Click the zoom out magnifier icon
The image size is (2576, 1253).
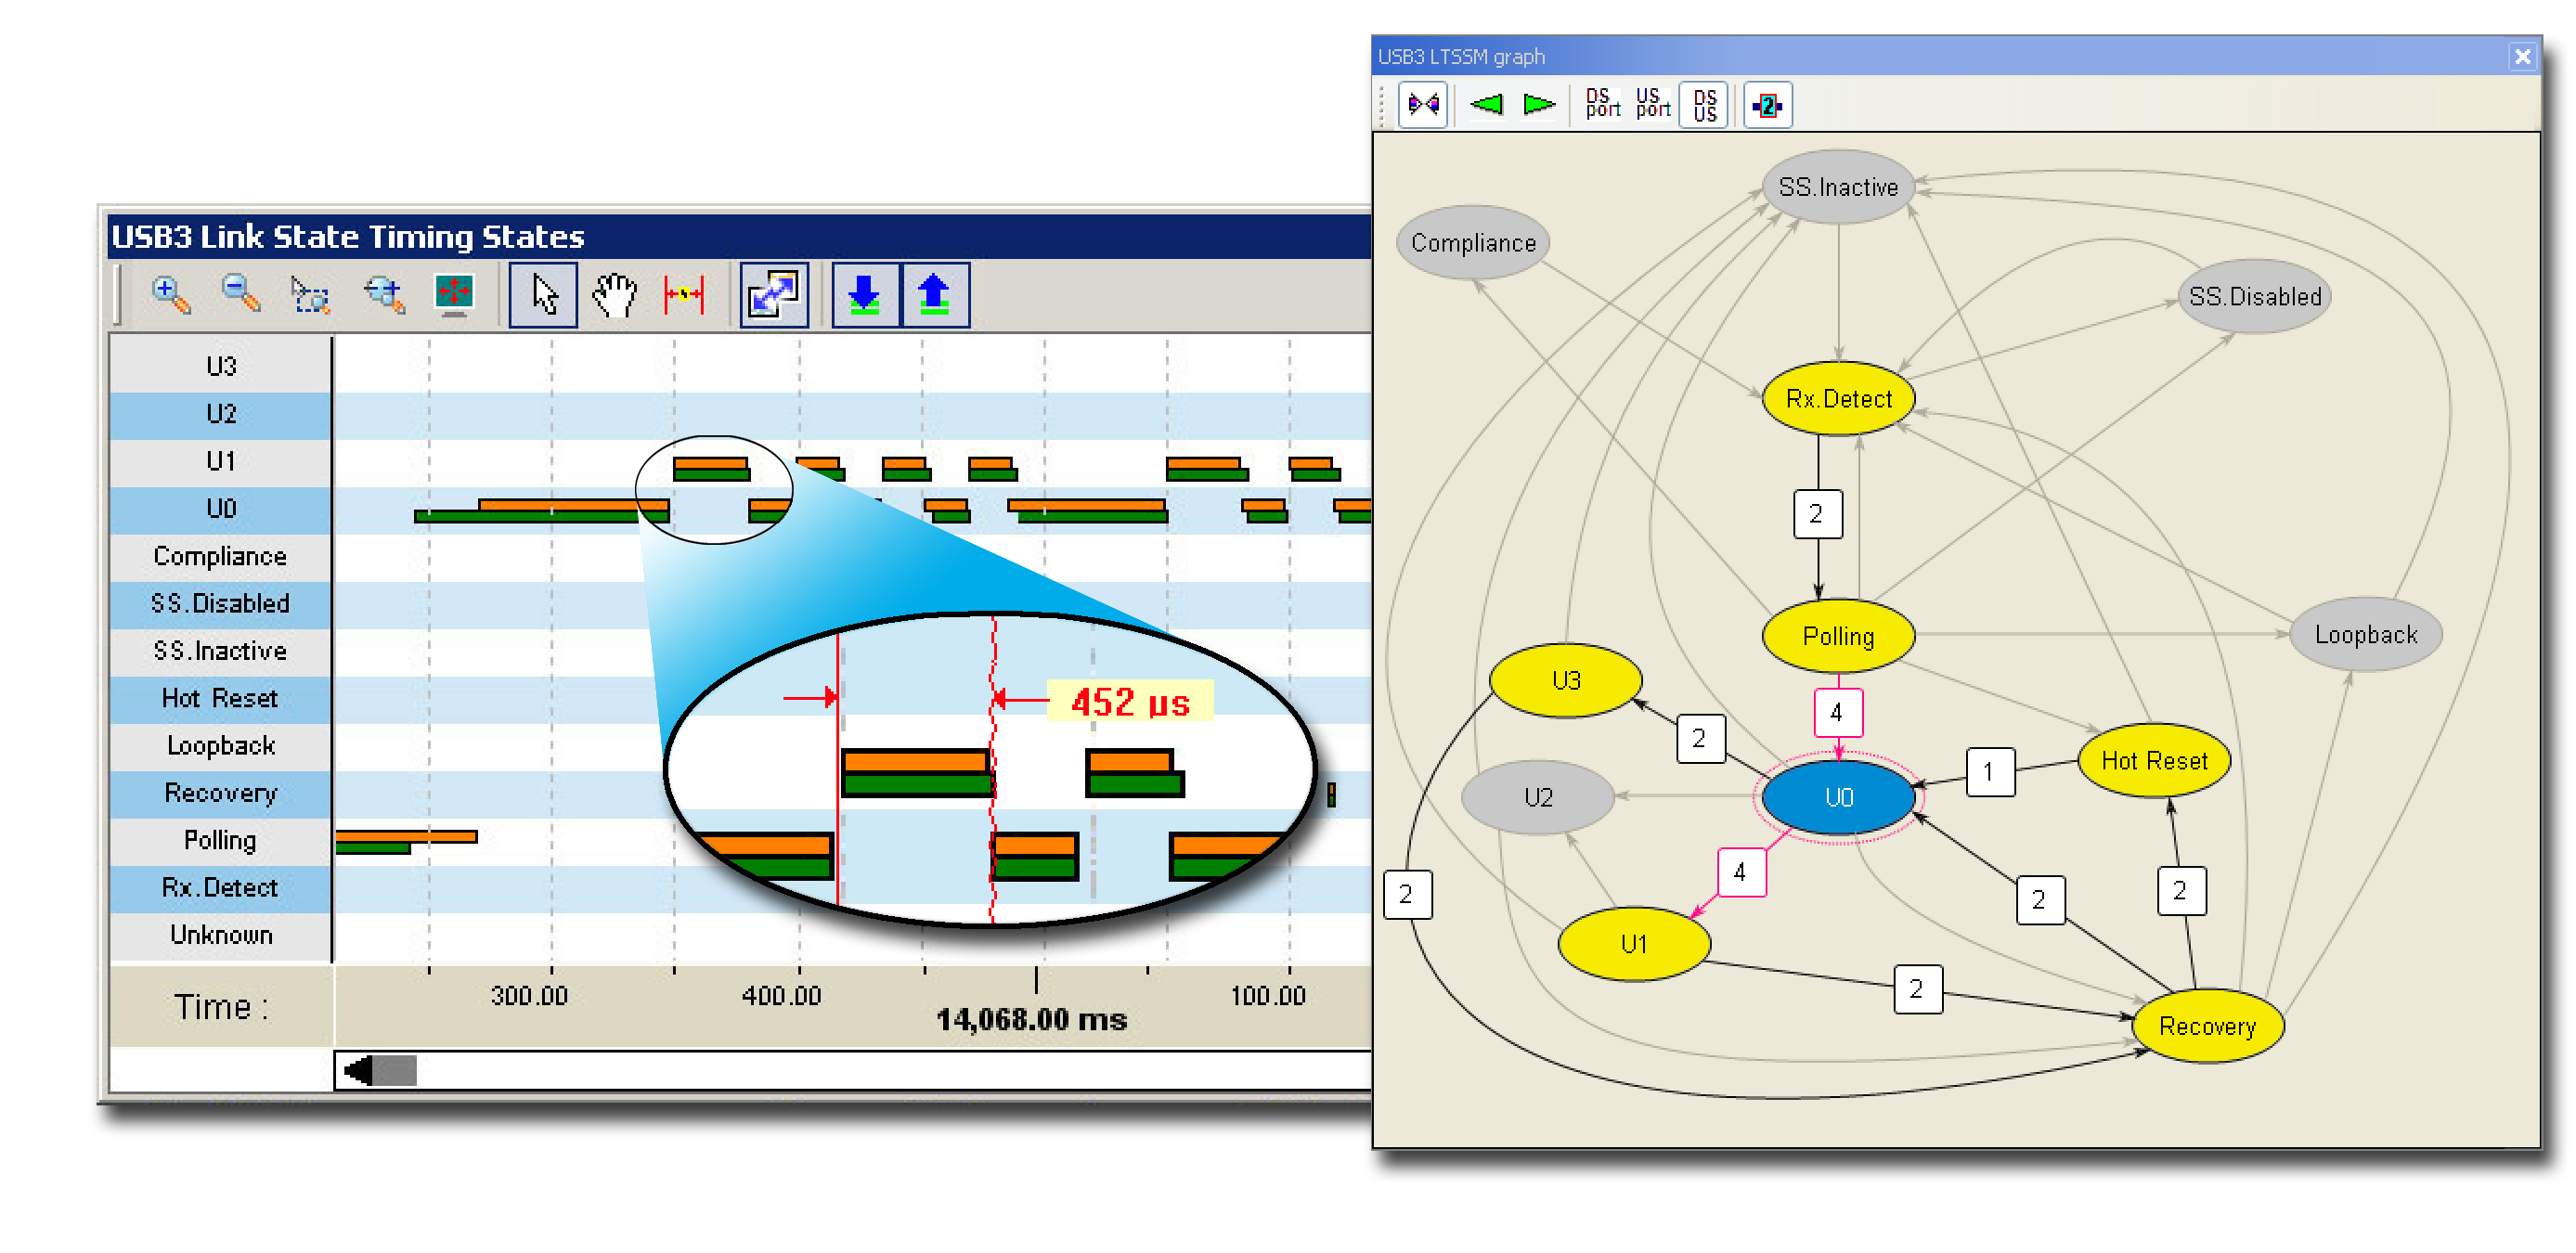pyautogui.click(x=241, y=295)
